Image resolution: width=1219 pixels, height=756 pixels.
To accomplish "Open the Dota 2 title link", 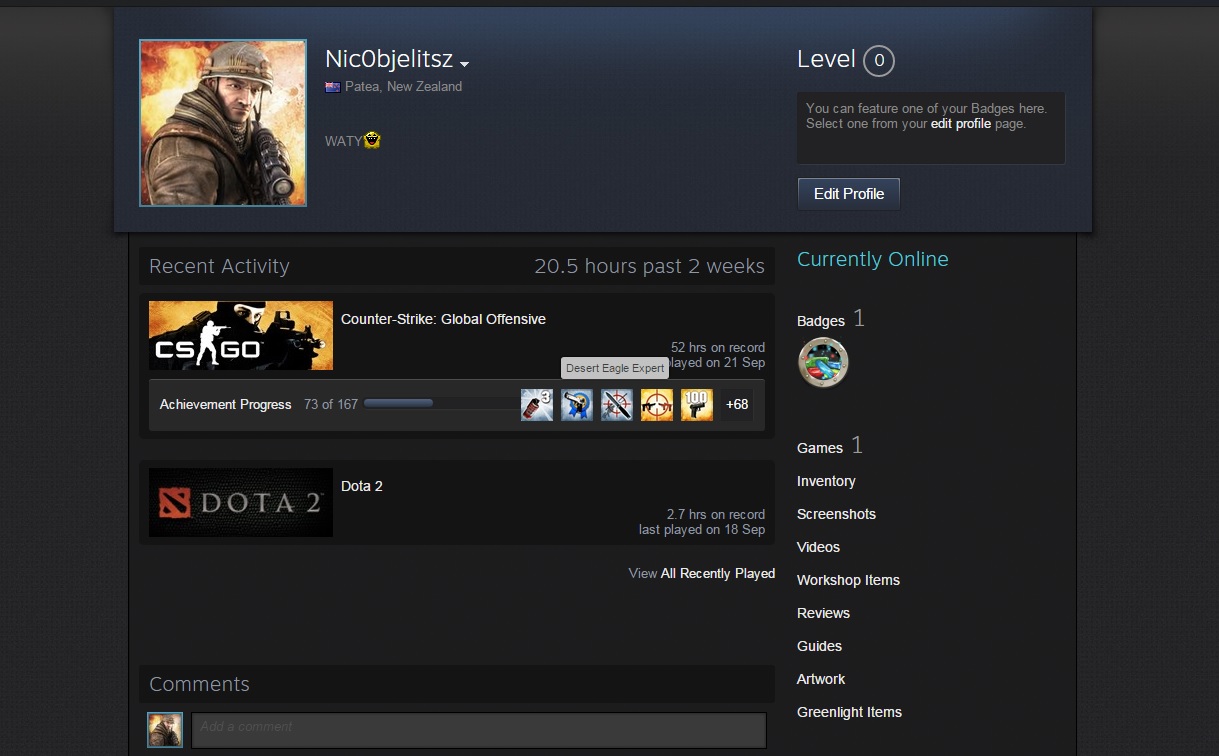I will coord(362,486).
